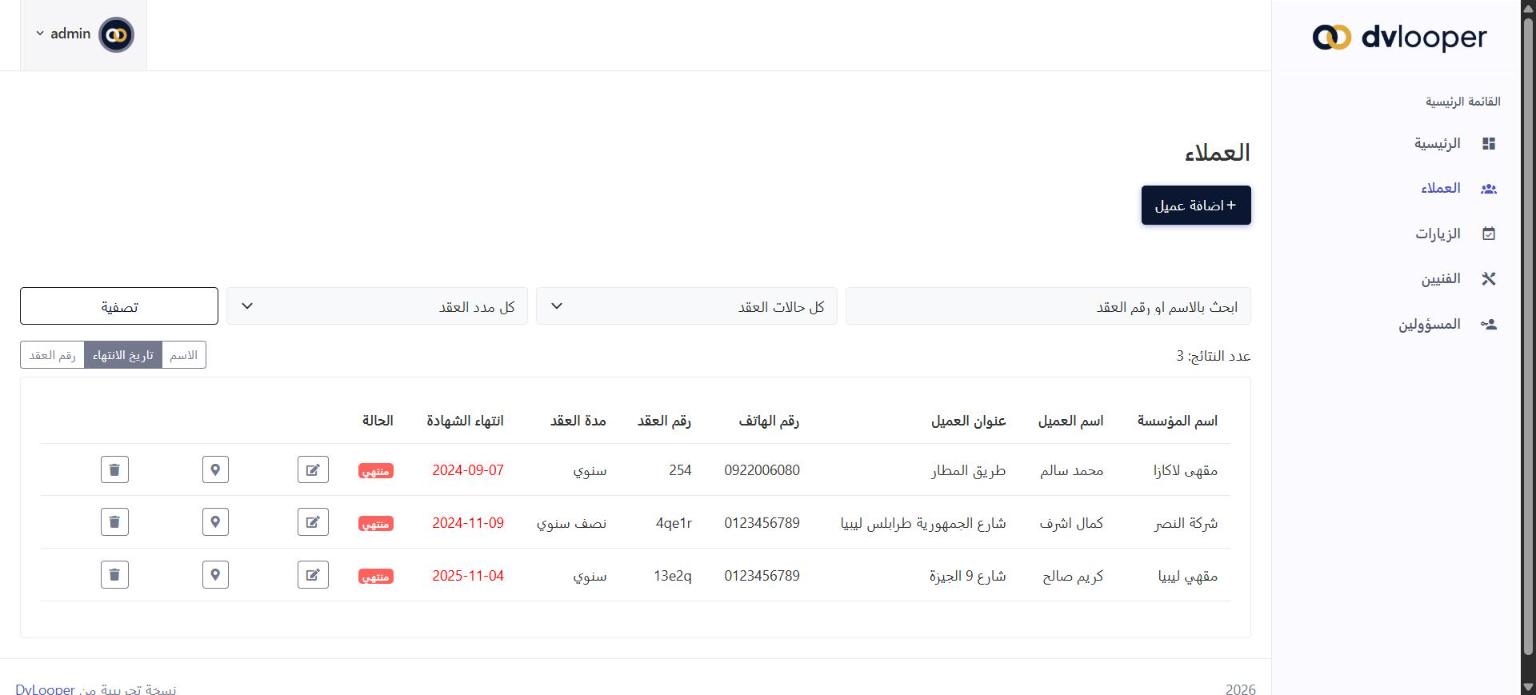Click the انتهاء الشهادة column header
This screenshot has width=1536, height=695.
[x=465, y=421]
